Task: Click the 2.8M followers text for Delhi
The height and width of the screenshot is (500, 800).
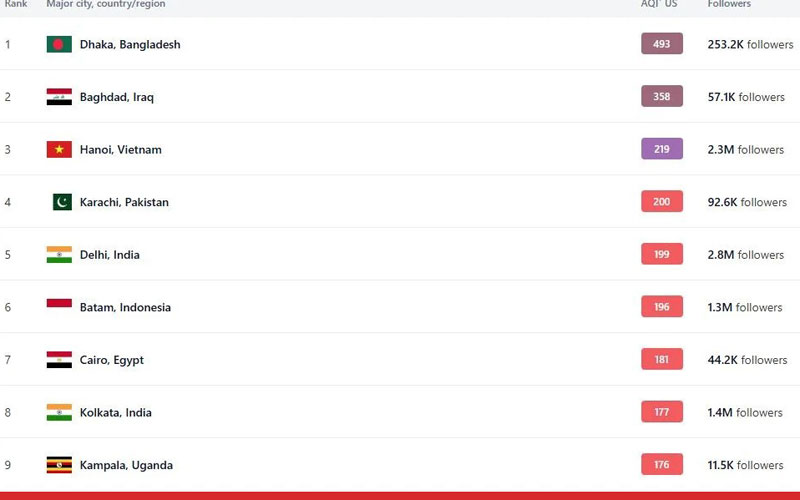Action: [745, 255]
